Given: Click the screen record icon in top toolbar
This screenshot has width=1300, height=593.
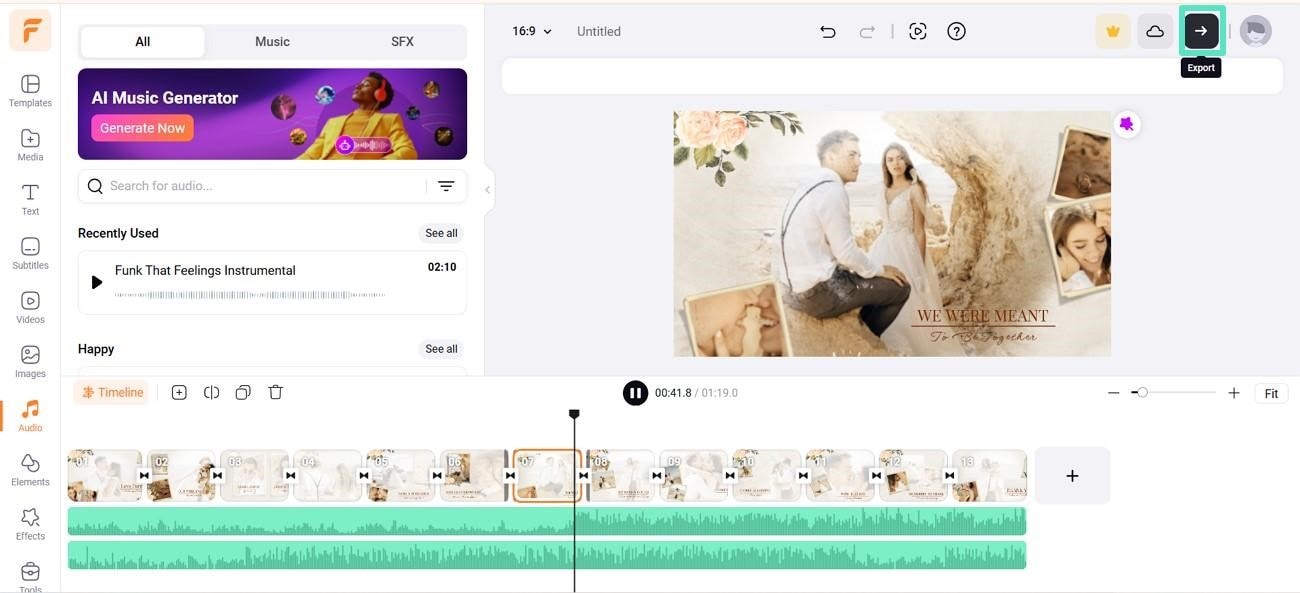Looking at the screenshot, I should (x=918, y=31).
